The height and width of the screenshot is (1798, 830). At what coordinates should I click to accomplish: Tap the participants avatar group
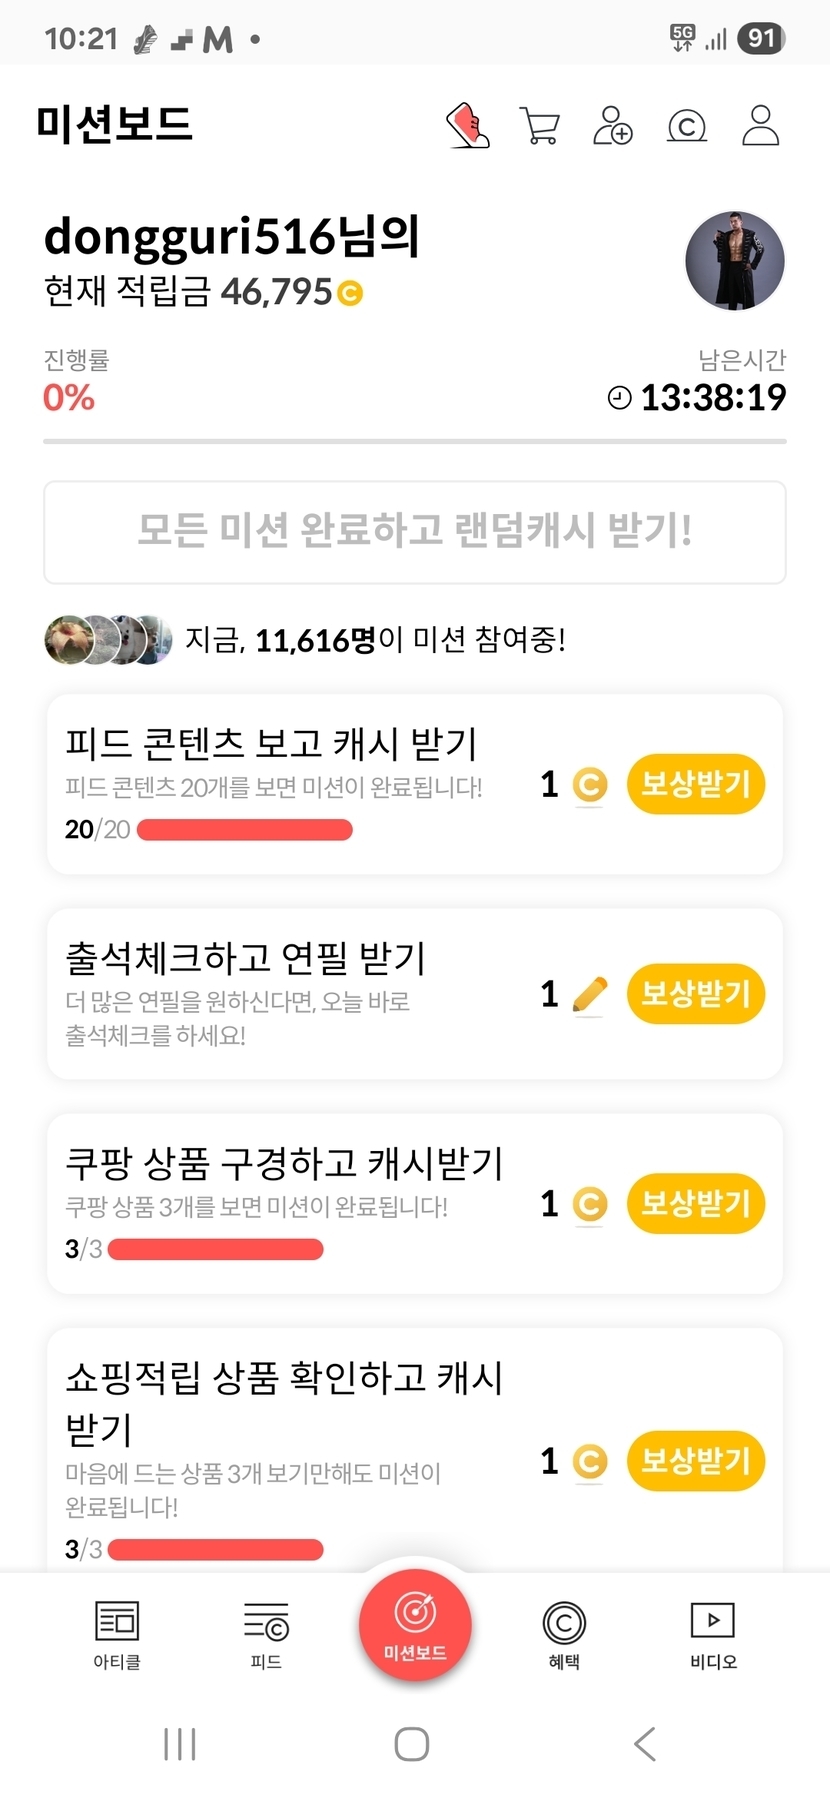pos(108,640)
